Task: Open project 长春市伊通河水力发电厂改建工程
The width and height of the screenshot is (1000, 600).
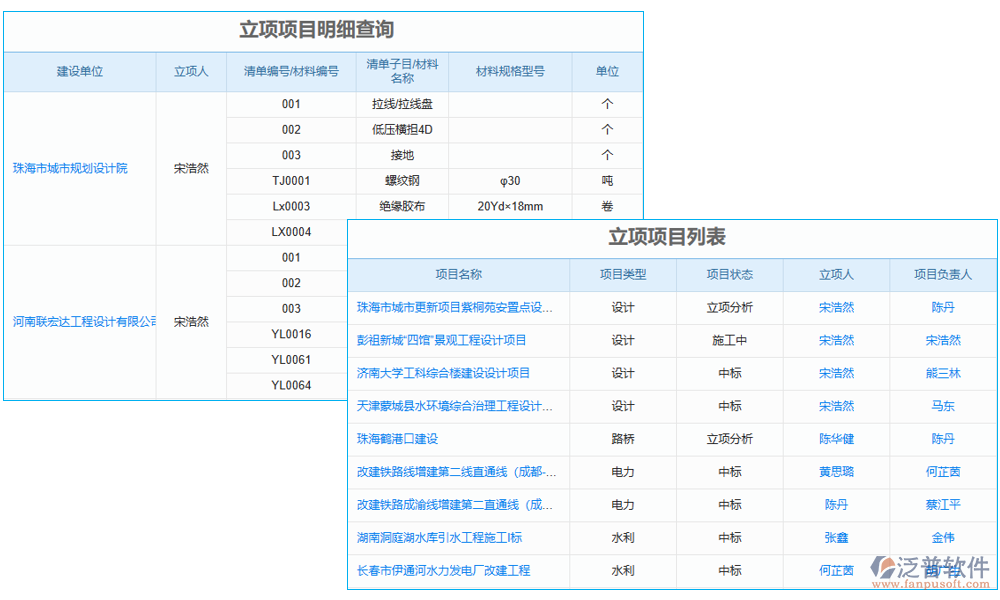Action: [x=446, y=571]
